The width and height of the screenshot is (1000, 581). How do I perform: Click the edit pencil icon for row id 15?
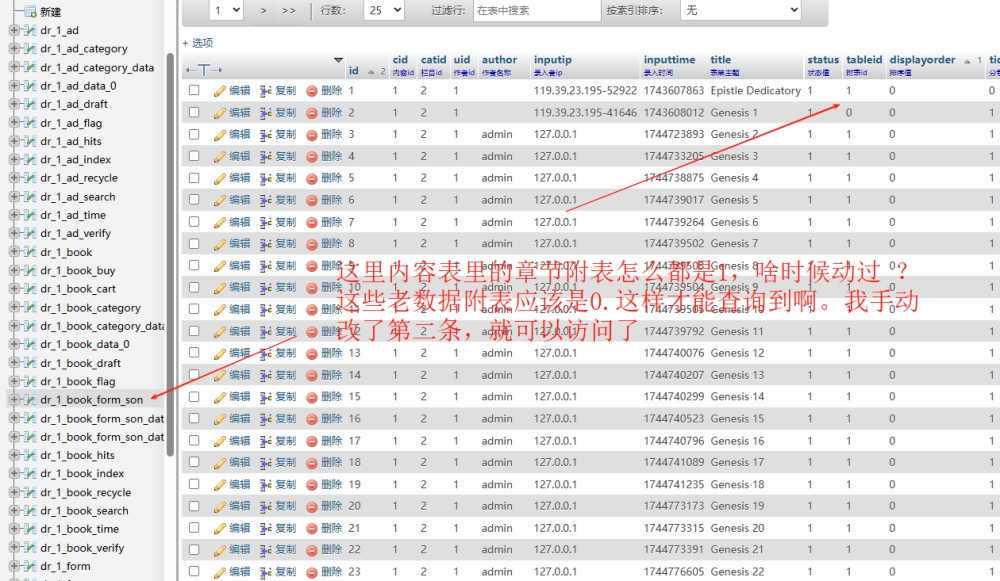[x=220, y=397]
